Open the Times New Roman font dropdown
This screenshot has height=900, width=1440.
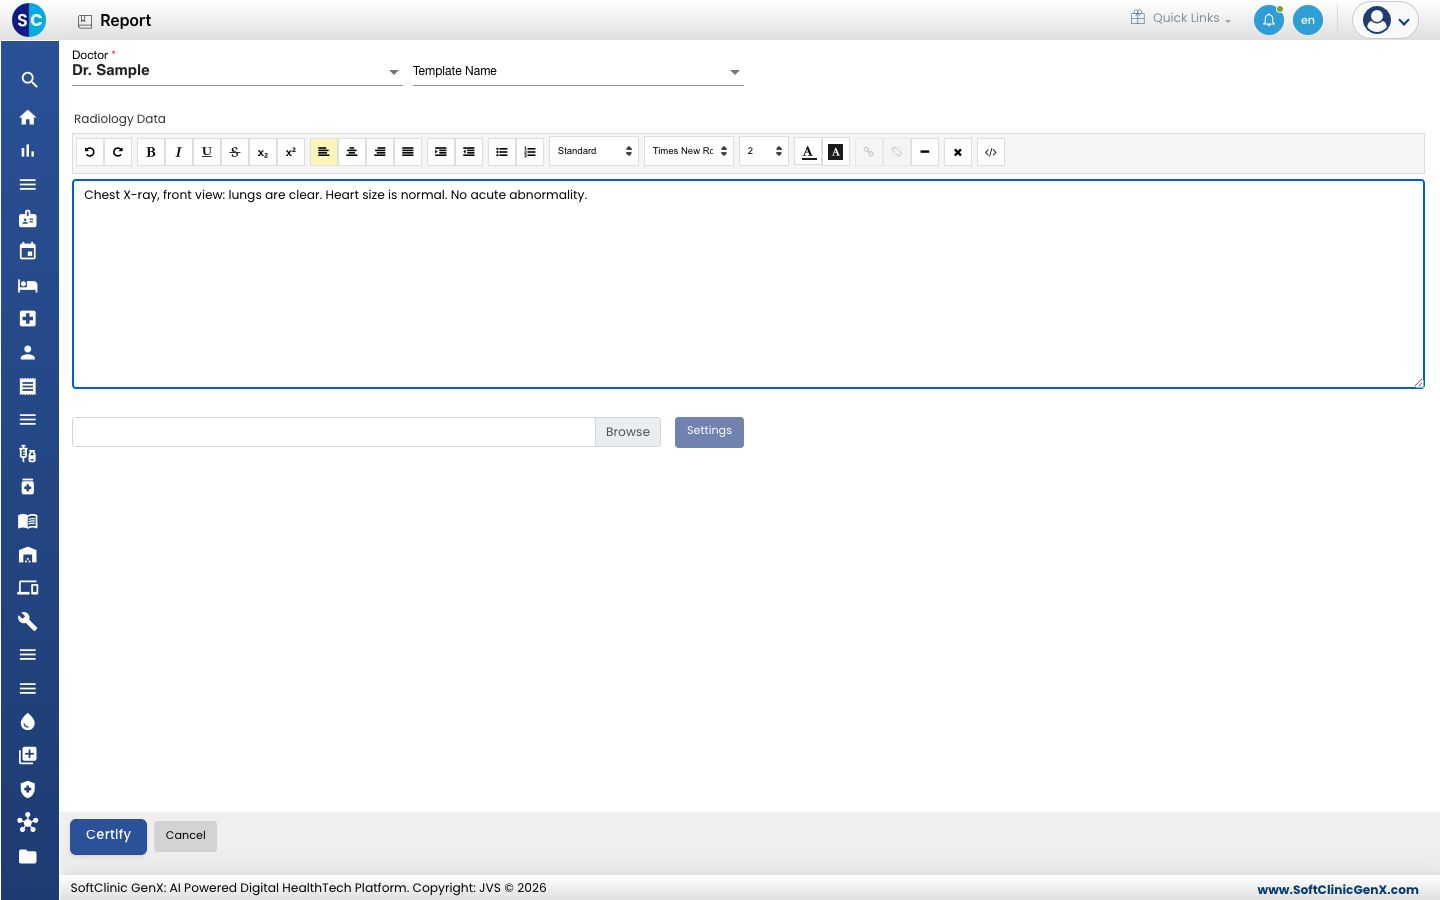coord(689,151)
